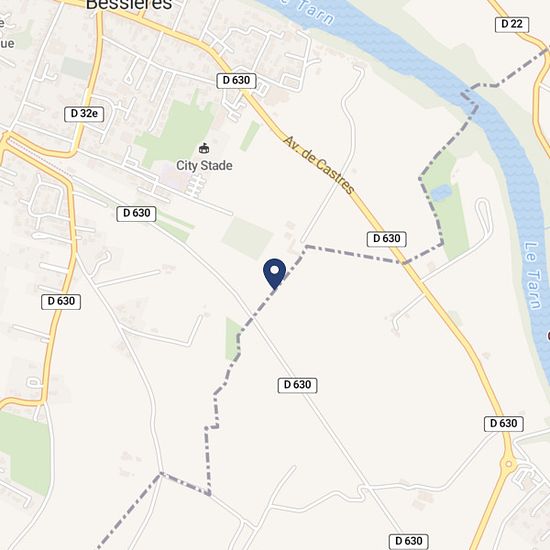Click the Bessières town name label
This screenshot has height=550, width=550.
(129, 5)
